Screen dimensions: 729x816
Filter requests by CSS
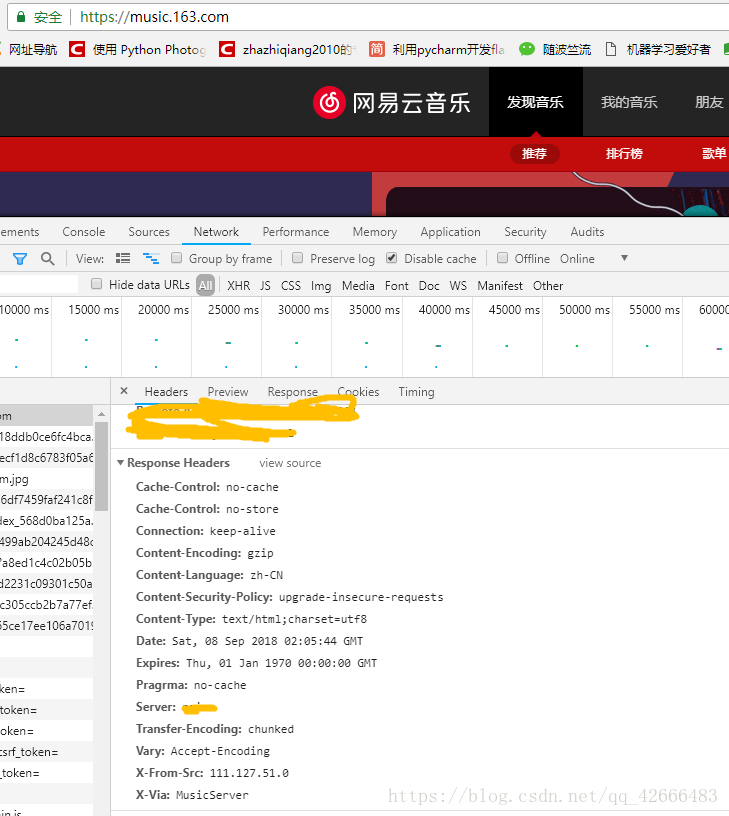[291, 286]
